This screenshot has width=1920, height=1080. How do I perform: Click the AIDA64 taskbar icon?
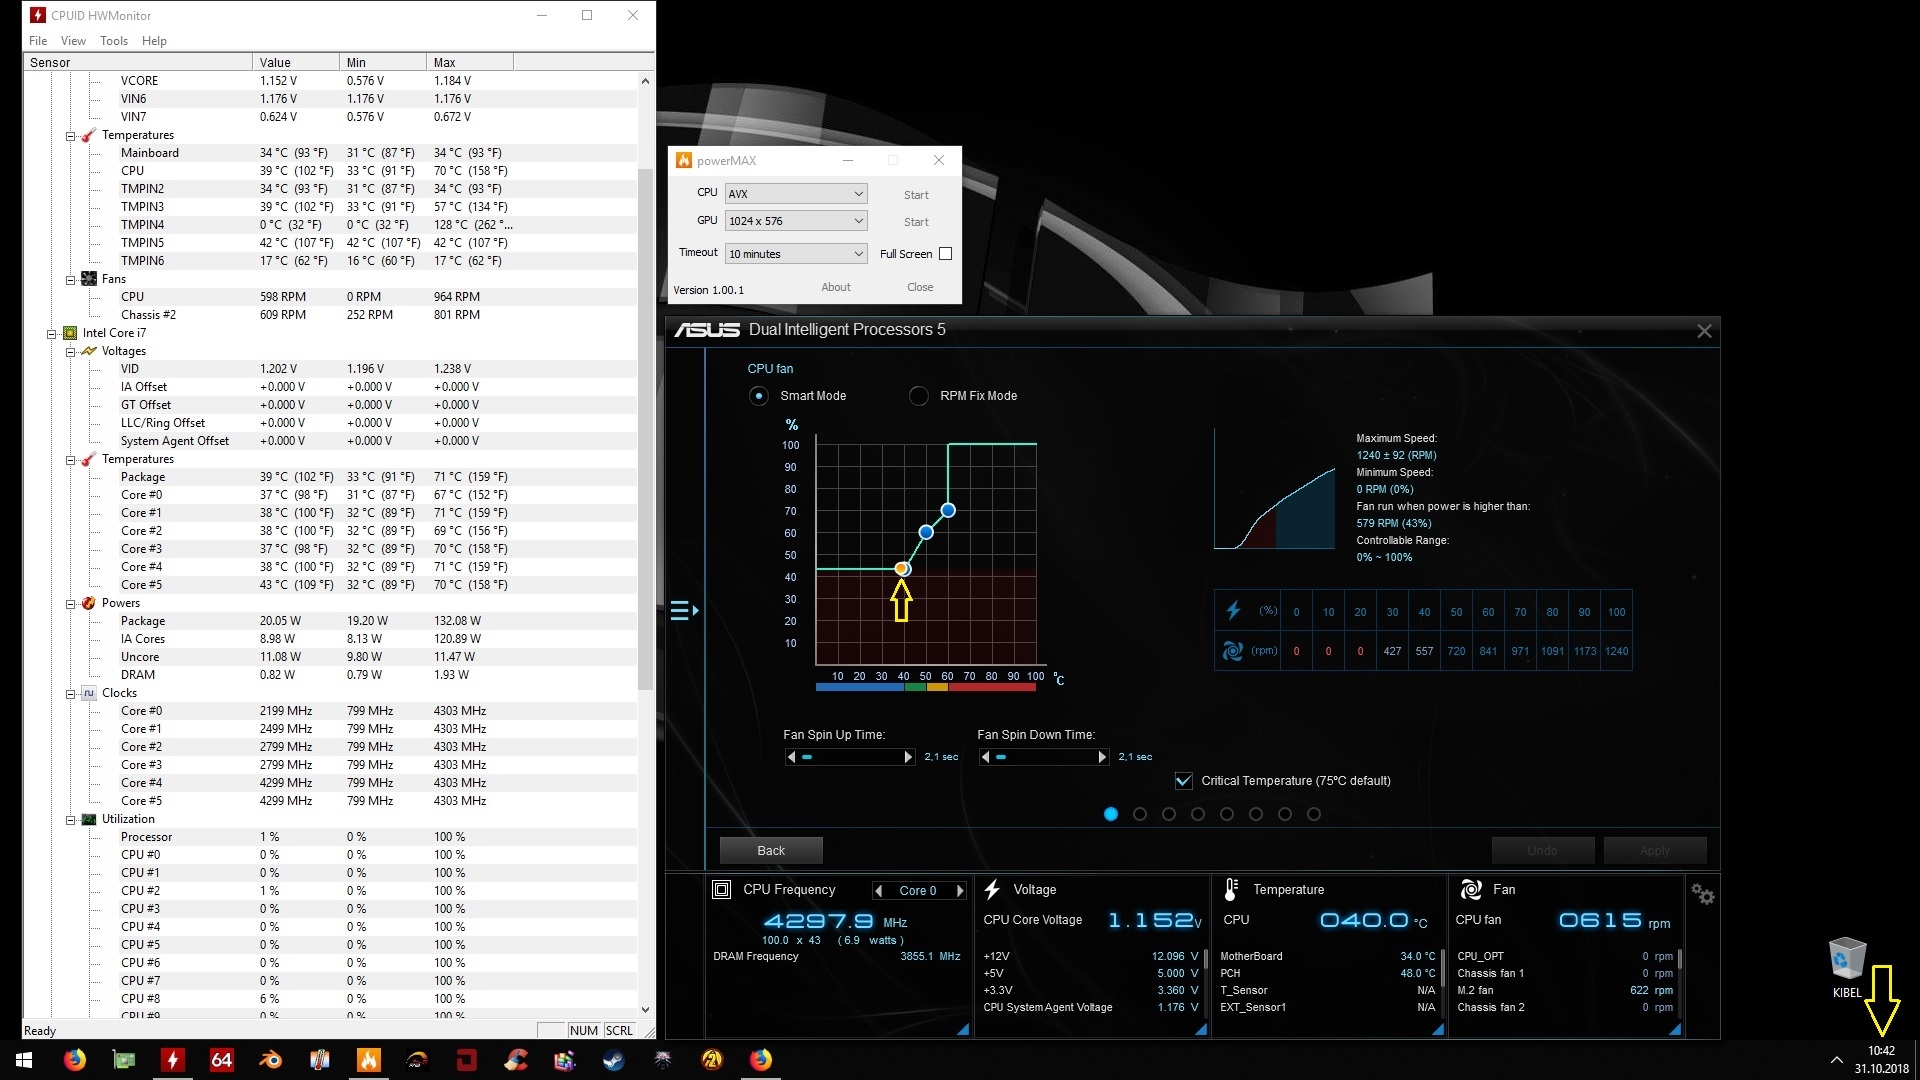(x=221, y=1060)
